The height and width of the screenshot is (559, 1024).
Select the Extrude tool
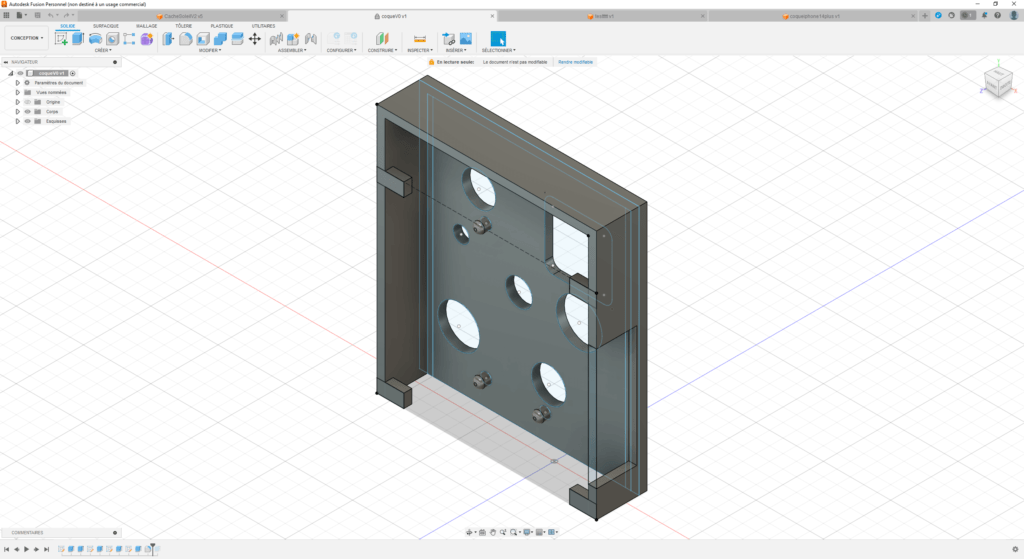coord(78,39)
